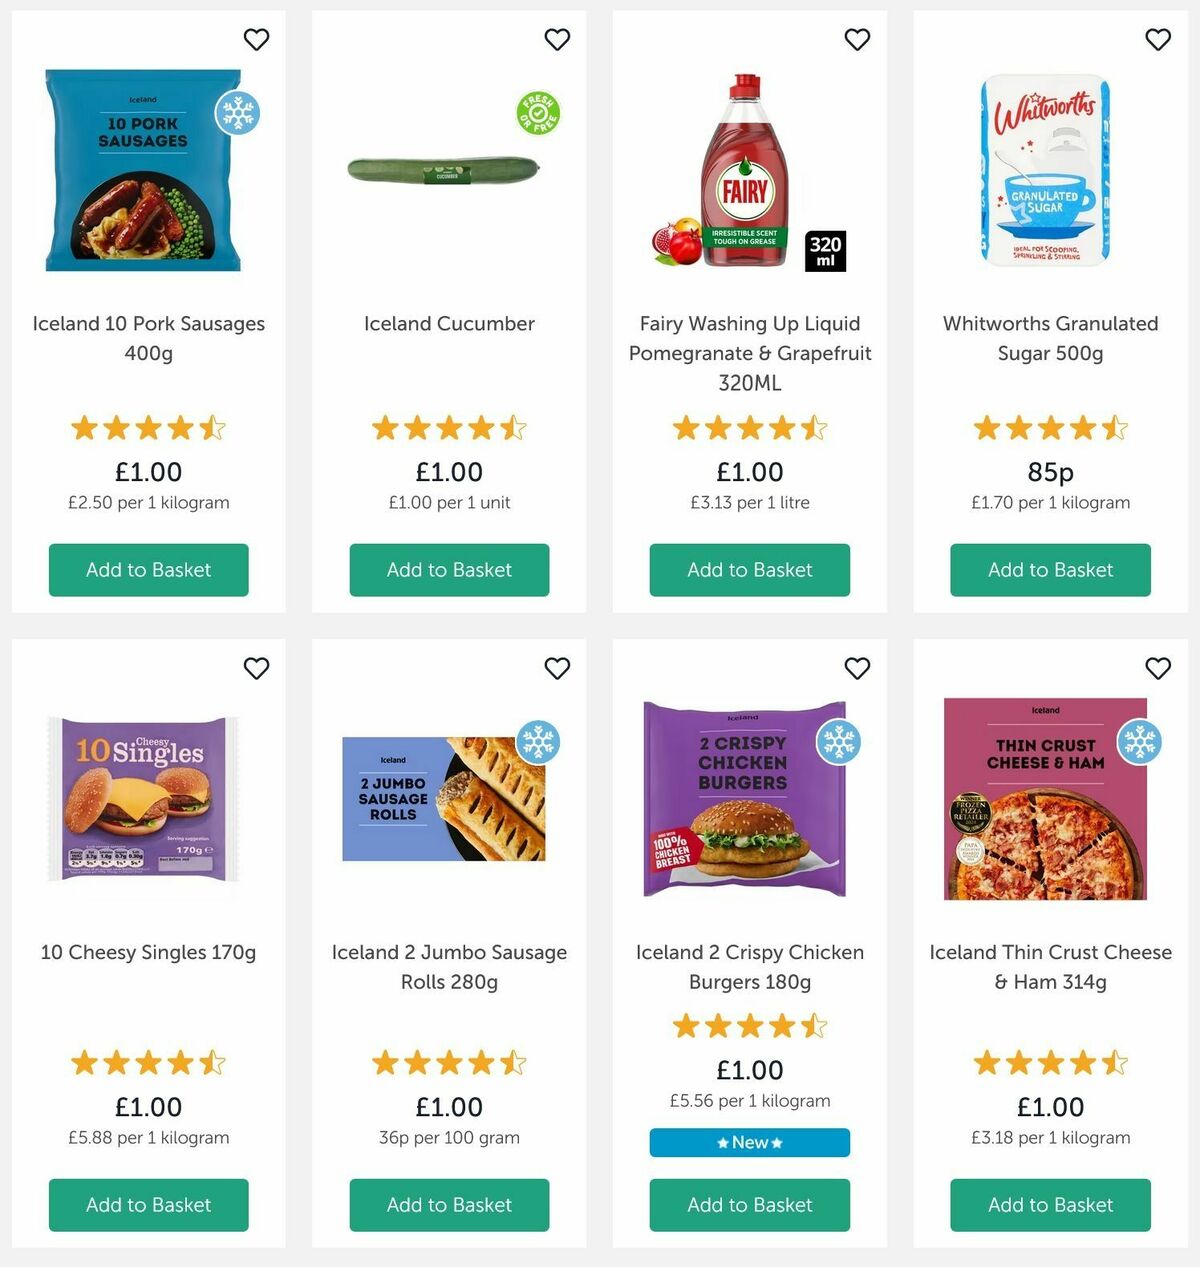This screenshot has height=1267, width=1200.
Task: Click the New badge under Crispy Chicken Burgers
Action: pyautogui.click(x=749, y=1142)
